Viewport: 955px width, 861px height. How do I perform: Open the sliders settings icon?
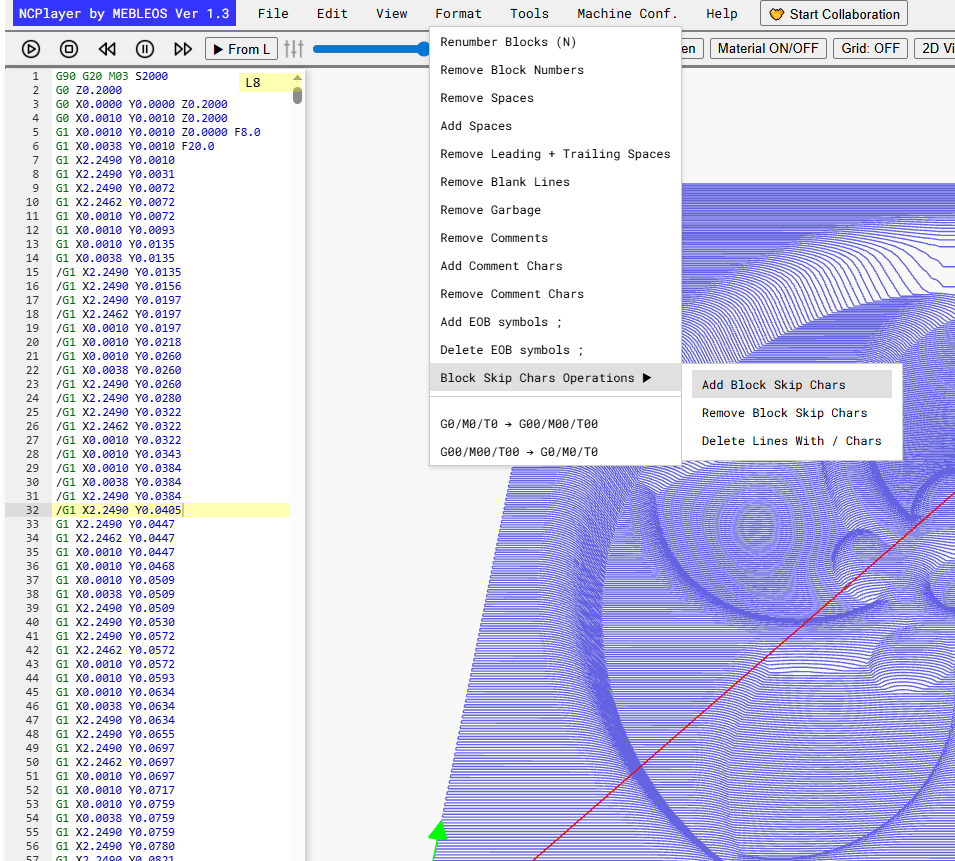coord(294,49)
